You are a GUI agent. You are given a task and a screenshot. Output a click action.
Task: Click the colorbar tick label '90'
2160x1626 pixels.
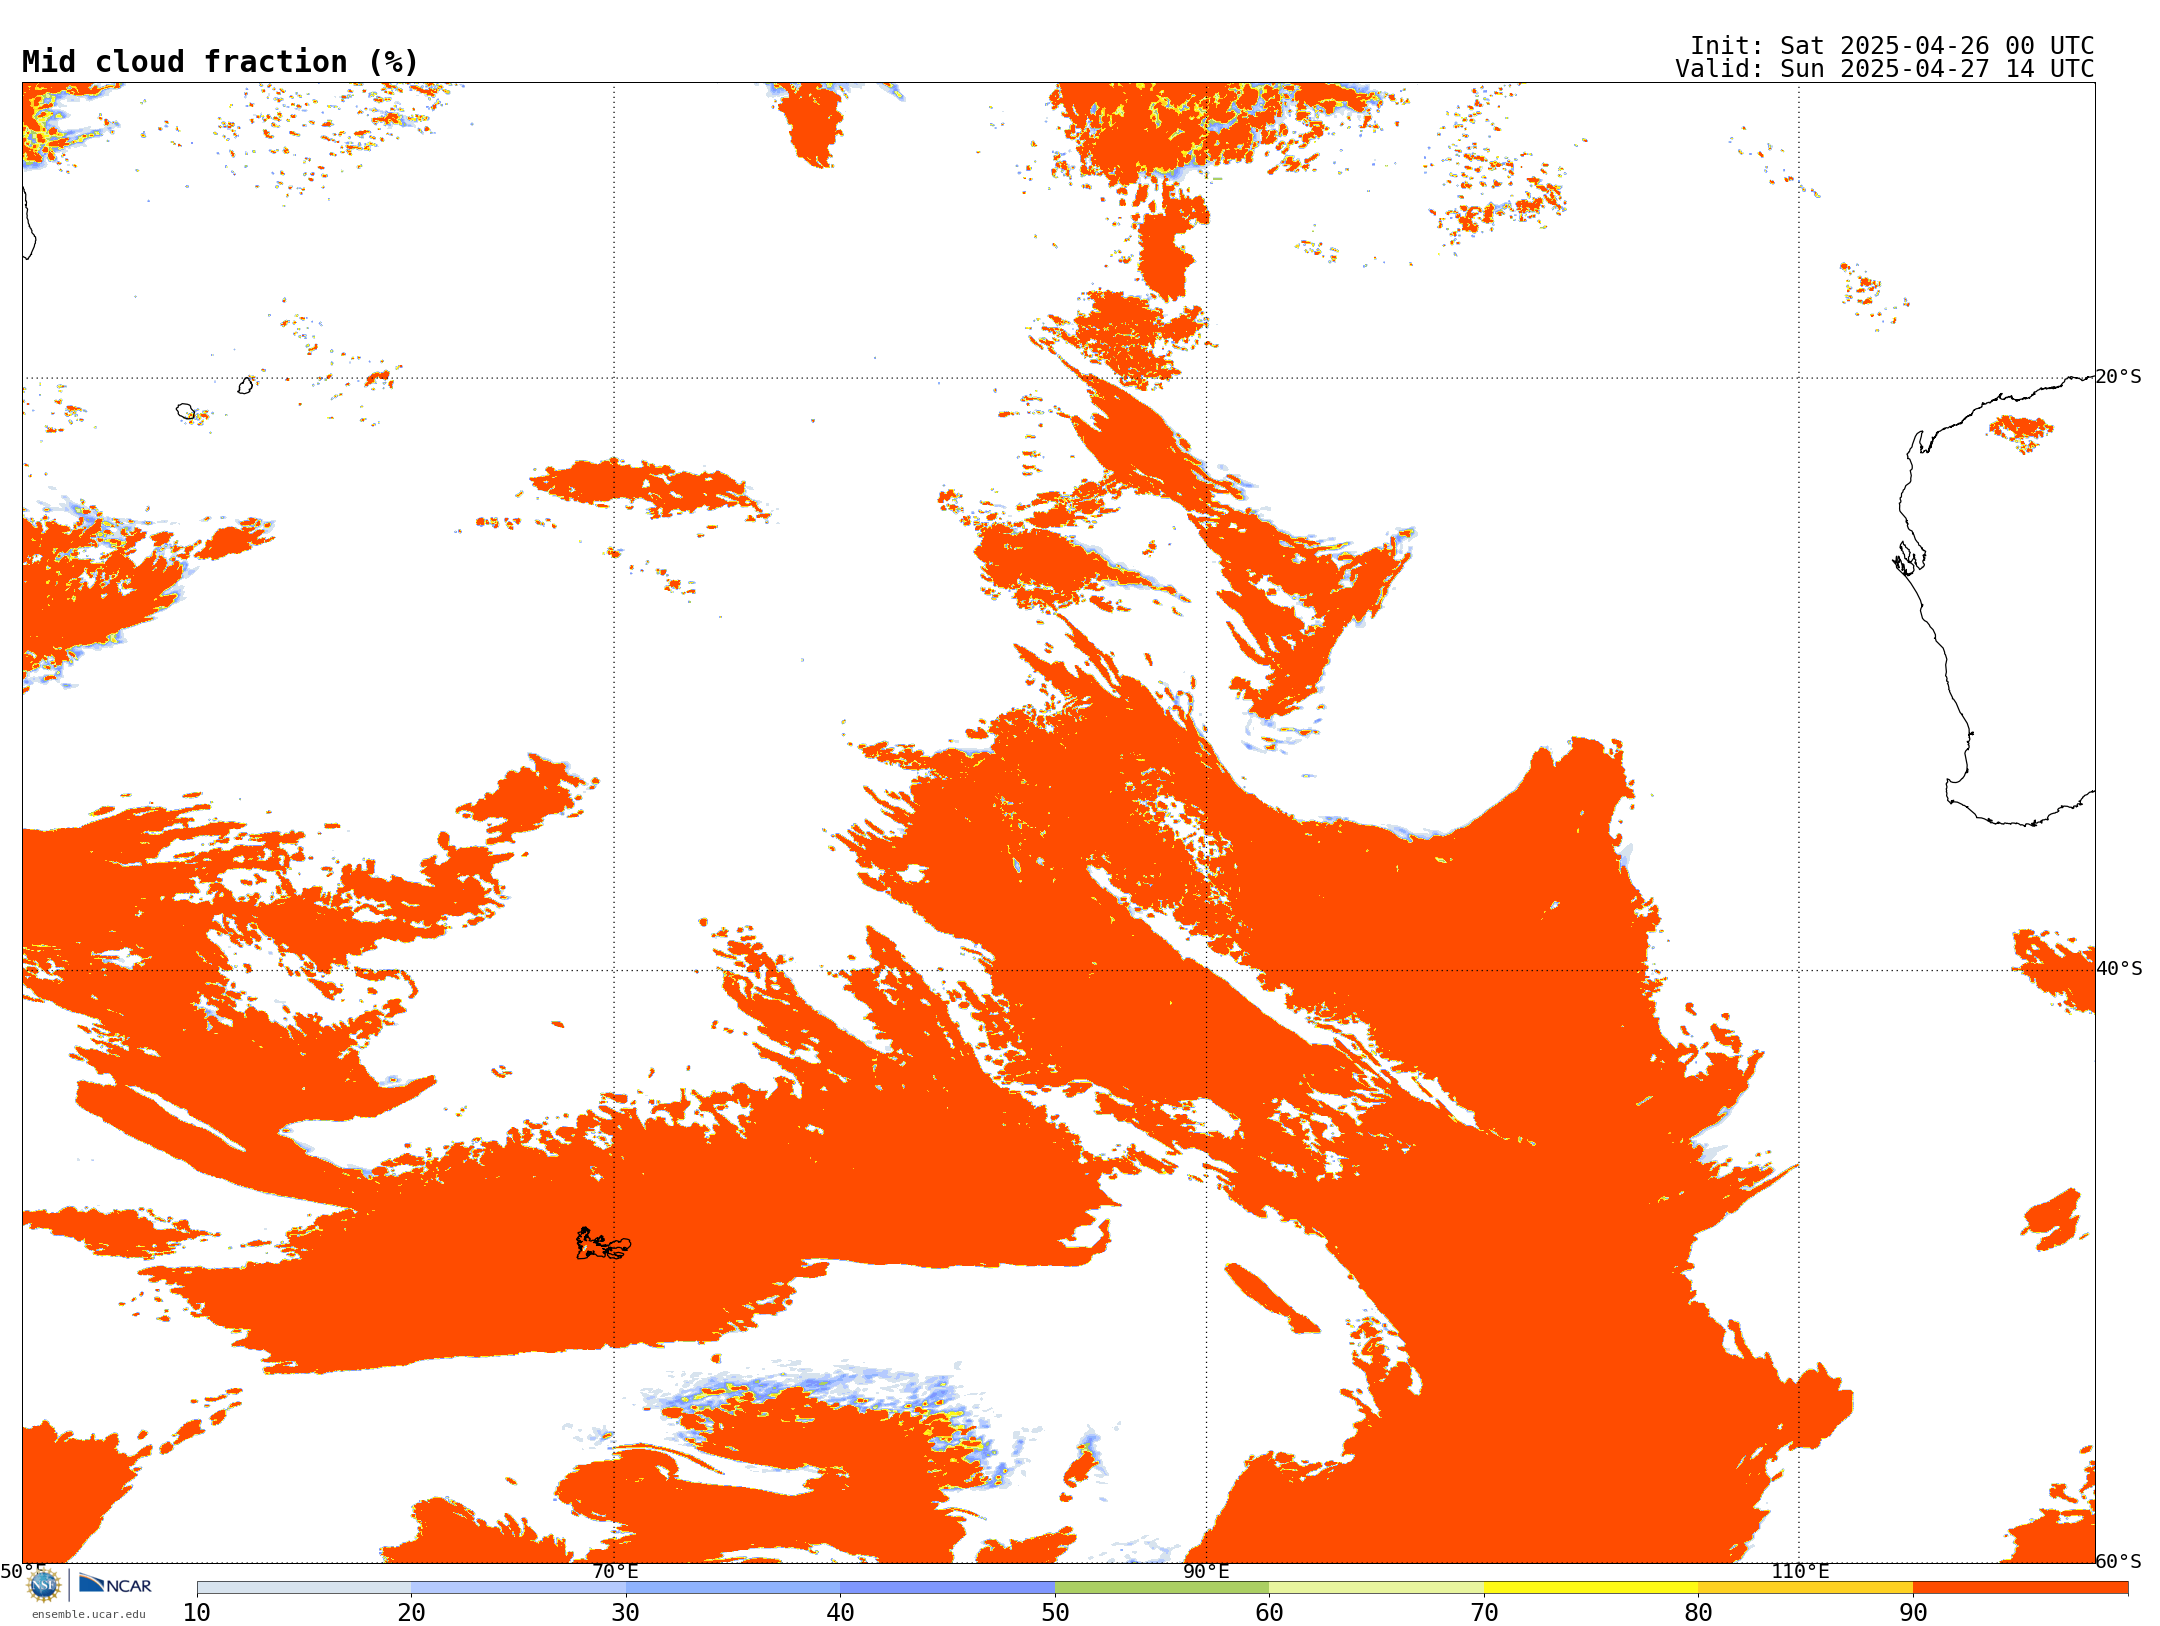[1913, 1613]
